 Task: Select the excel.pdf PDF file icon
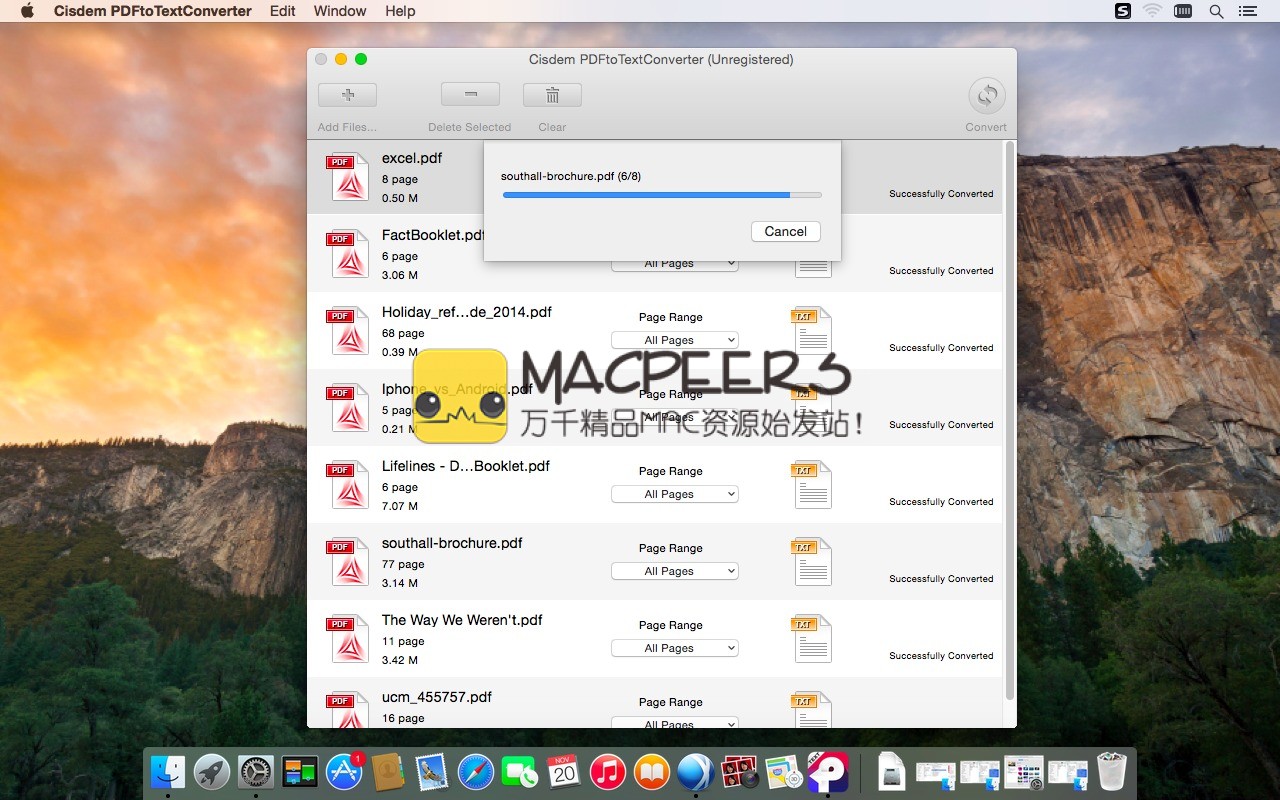[347, 177]
